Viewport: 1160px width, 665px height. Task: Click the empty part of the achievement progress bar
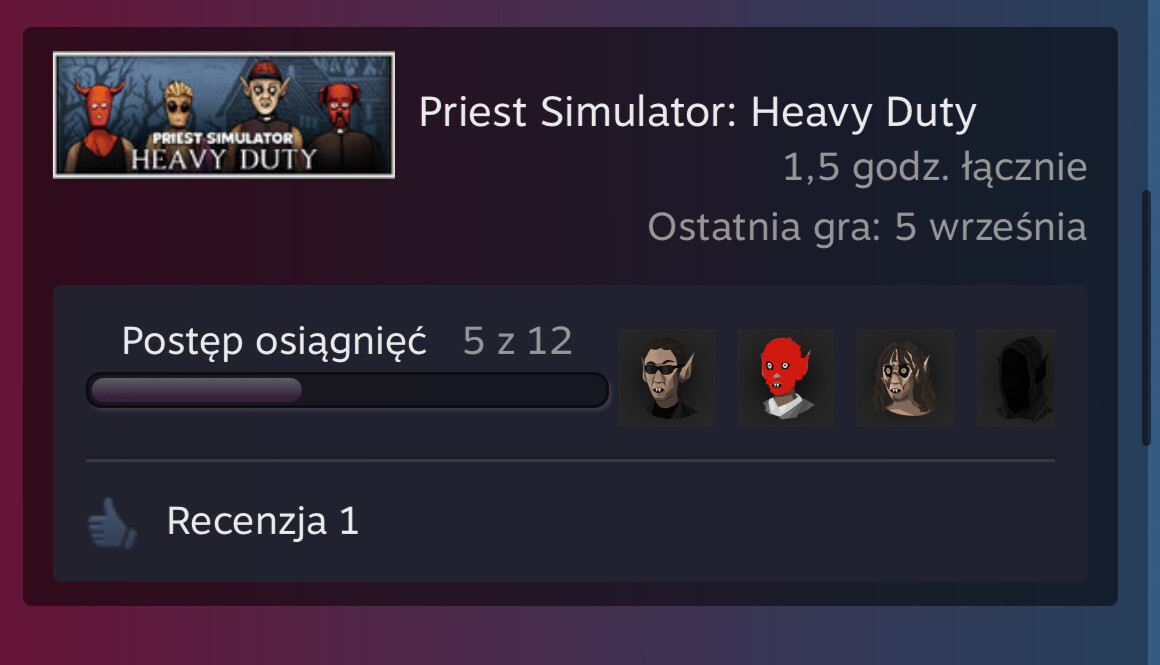click(x=453, y=390)
